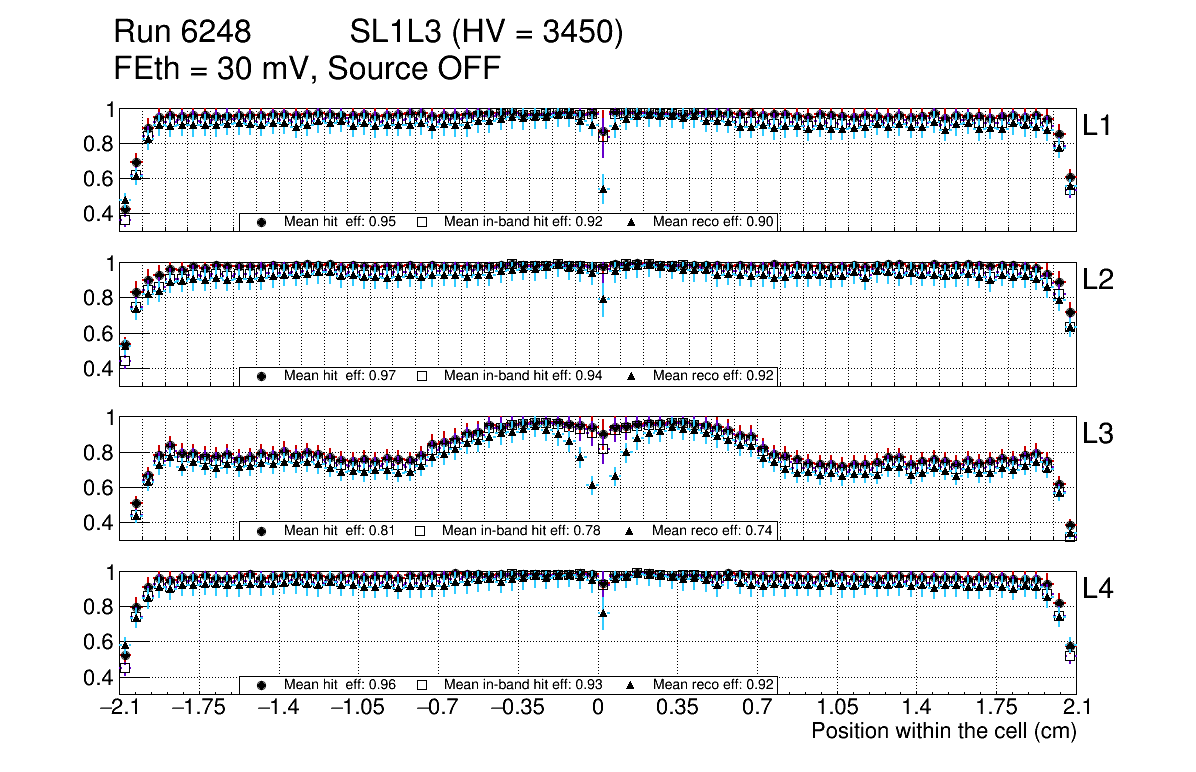
Task: Click the filled circle legend marker in L1
Action: (262, 222)
